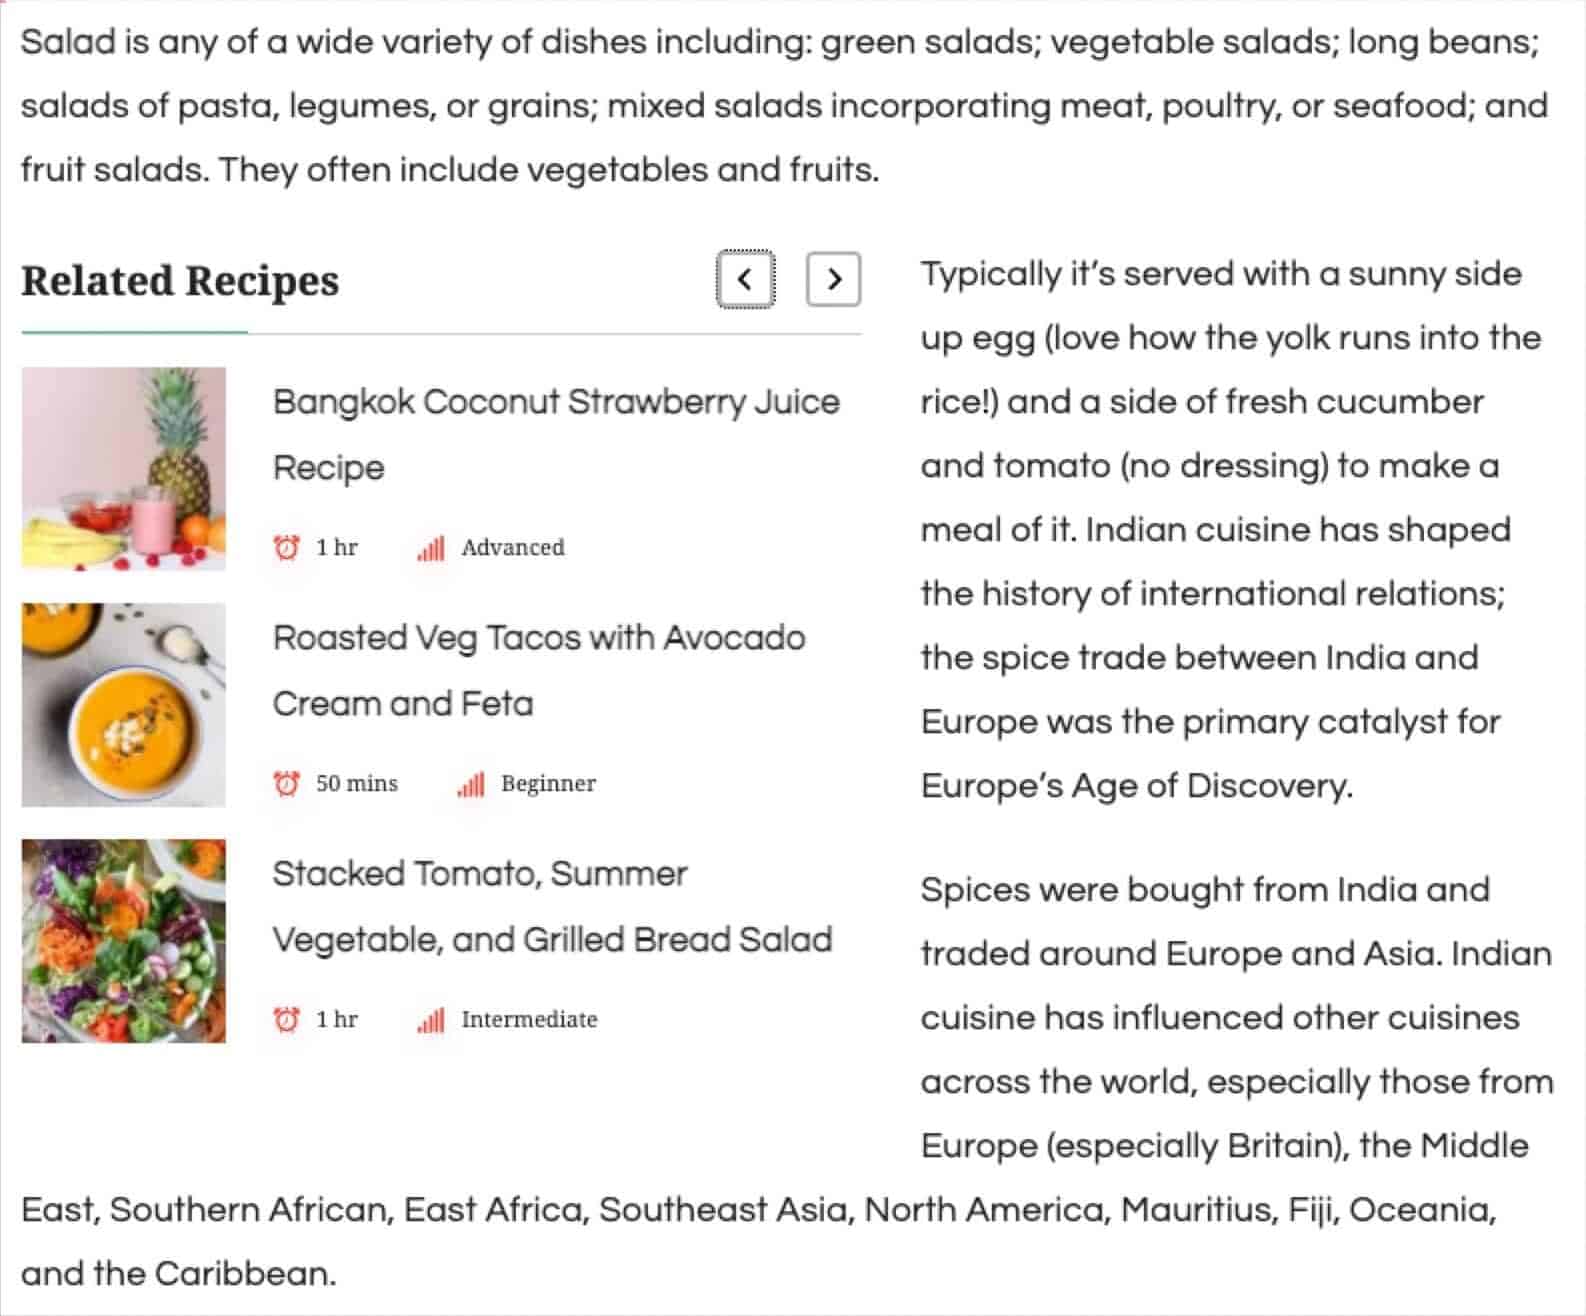Click the colorful vegetable salad thumbnail
The height and width of the screenshot is (1316, 1586).
[124, 941]
